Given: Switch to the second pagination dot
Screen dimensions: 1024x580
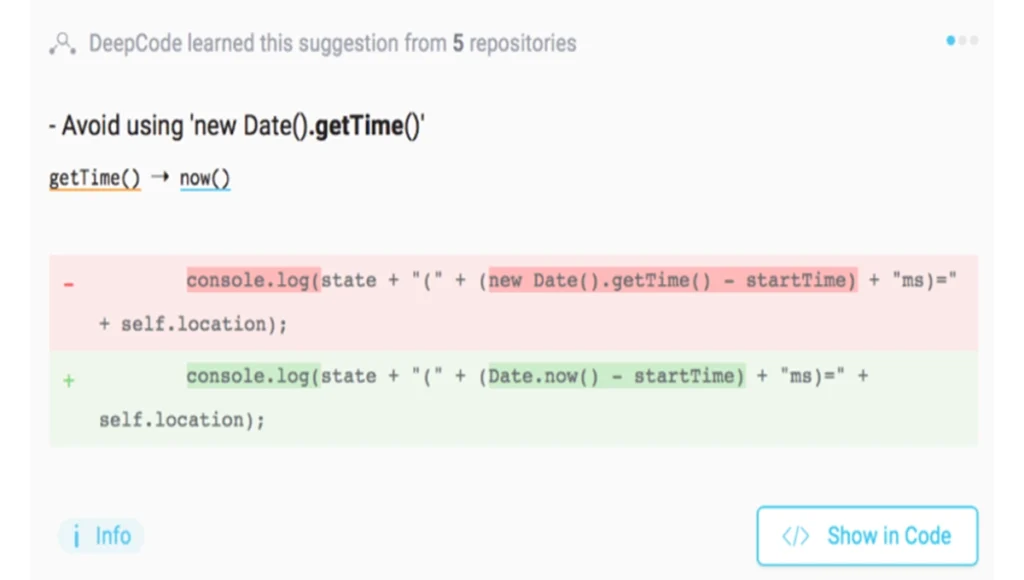Looking at the screenshot, I should [963, 40].
